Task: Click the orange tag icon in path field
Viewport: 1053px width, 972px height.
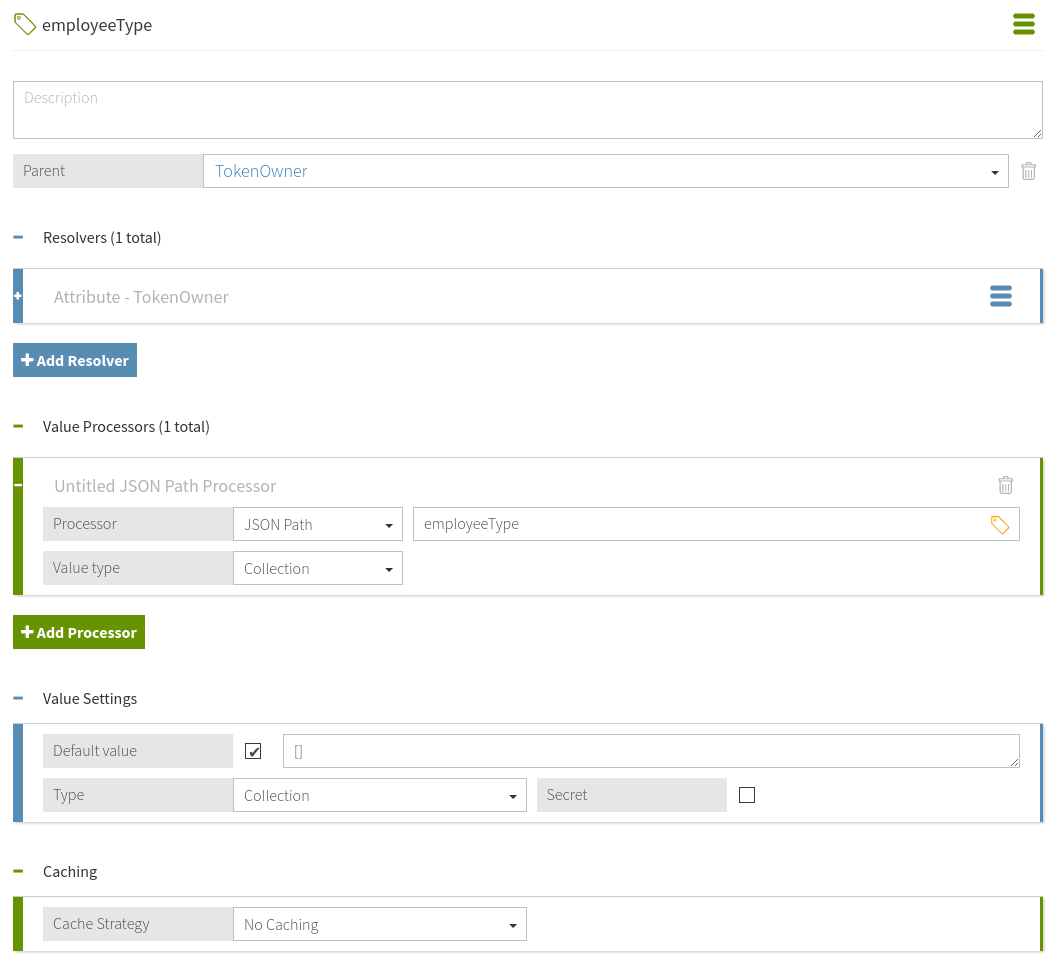Action: pos(999,524)
